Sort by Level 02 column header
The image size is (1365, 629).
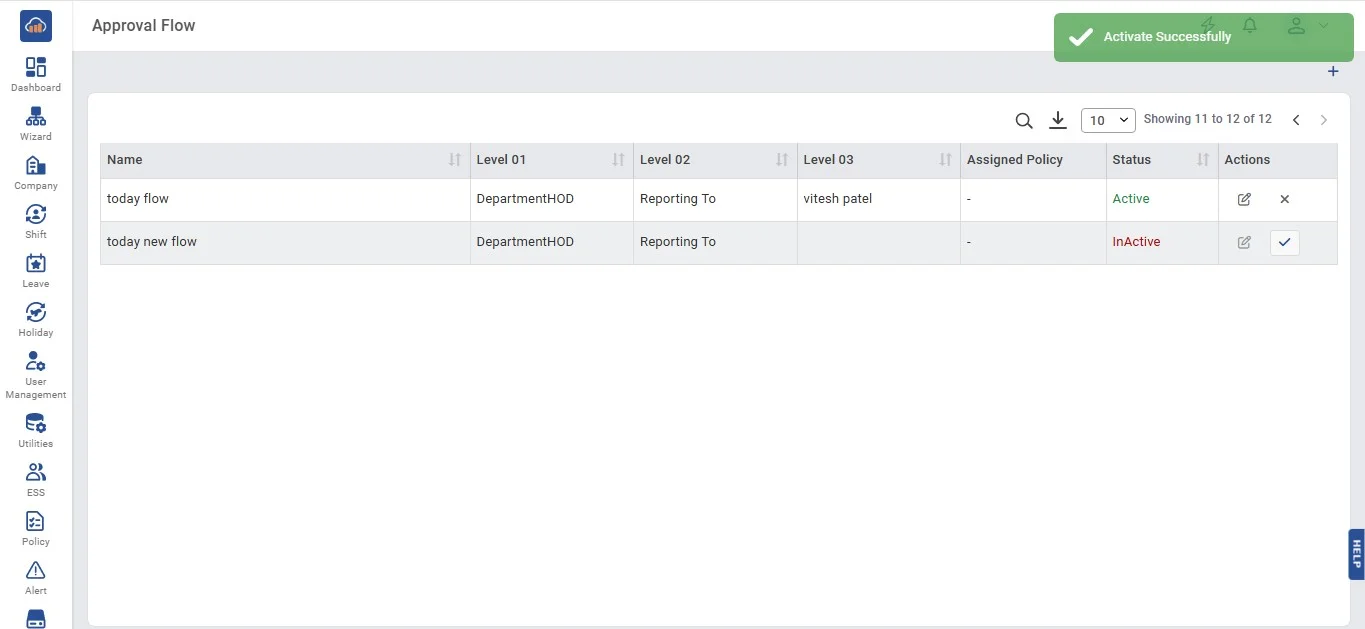tap(782, 160)
